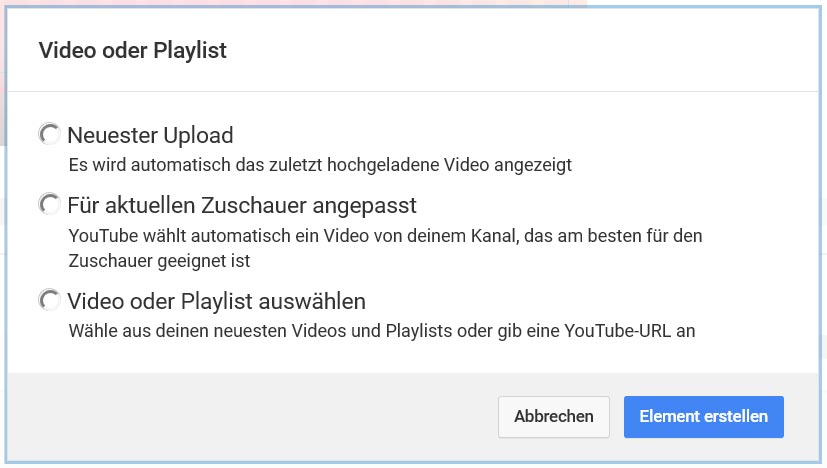
Task: Choose the Für aktuellen Zuschauer angepasst radio option
Action: [x=49, y=205]
